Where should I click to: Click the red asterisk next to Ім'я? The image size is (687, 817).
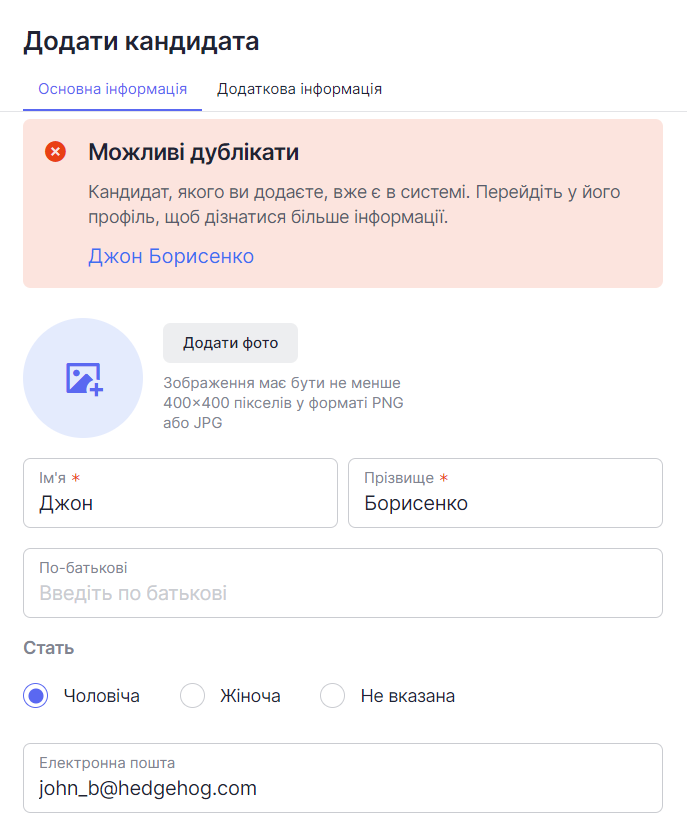pyautogui.click(x=76, y=477)
